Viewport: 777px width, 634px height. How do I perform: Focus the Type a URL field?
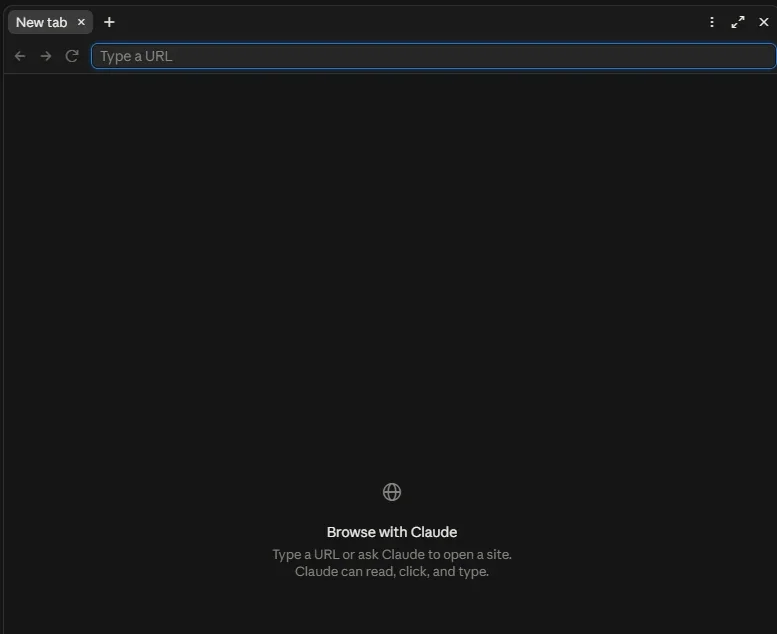(434, 56)
